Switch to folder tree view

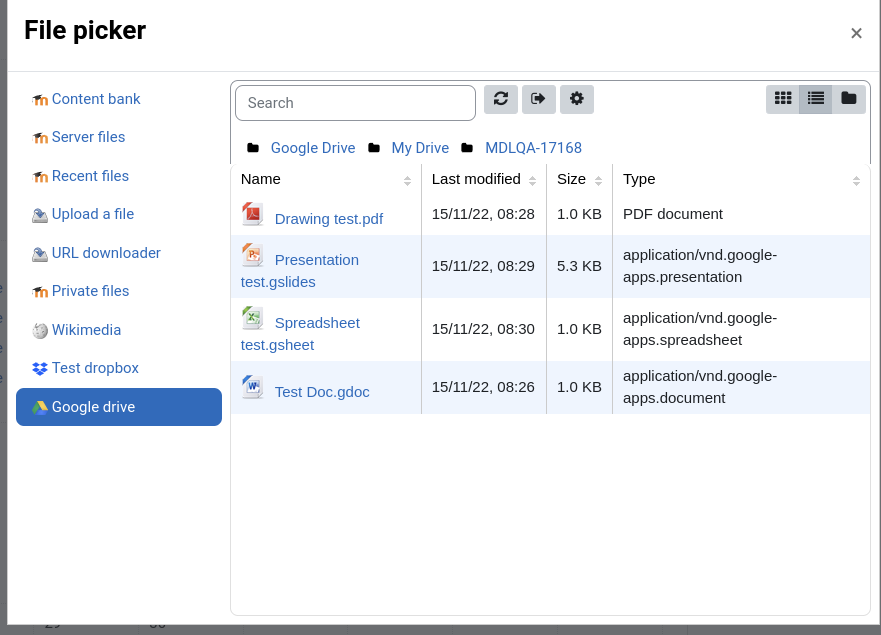click(848, 99)
